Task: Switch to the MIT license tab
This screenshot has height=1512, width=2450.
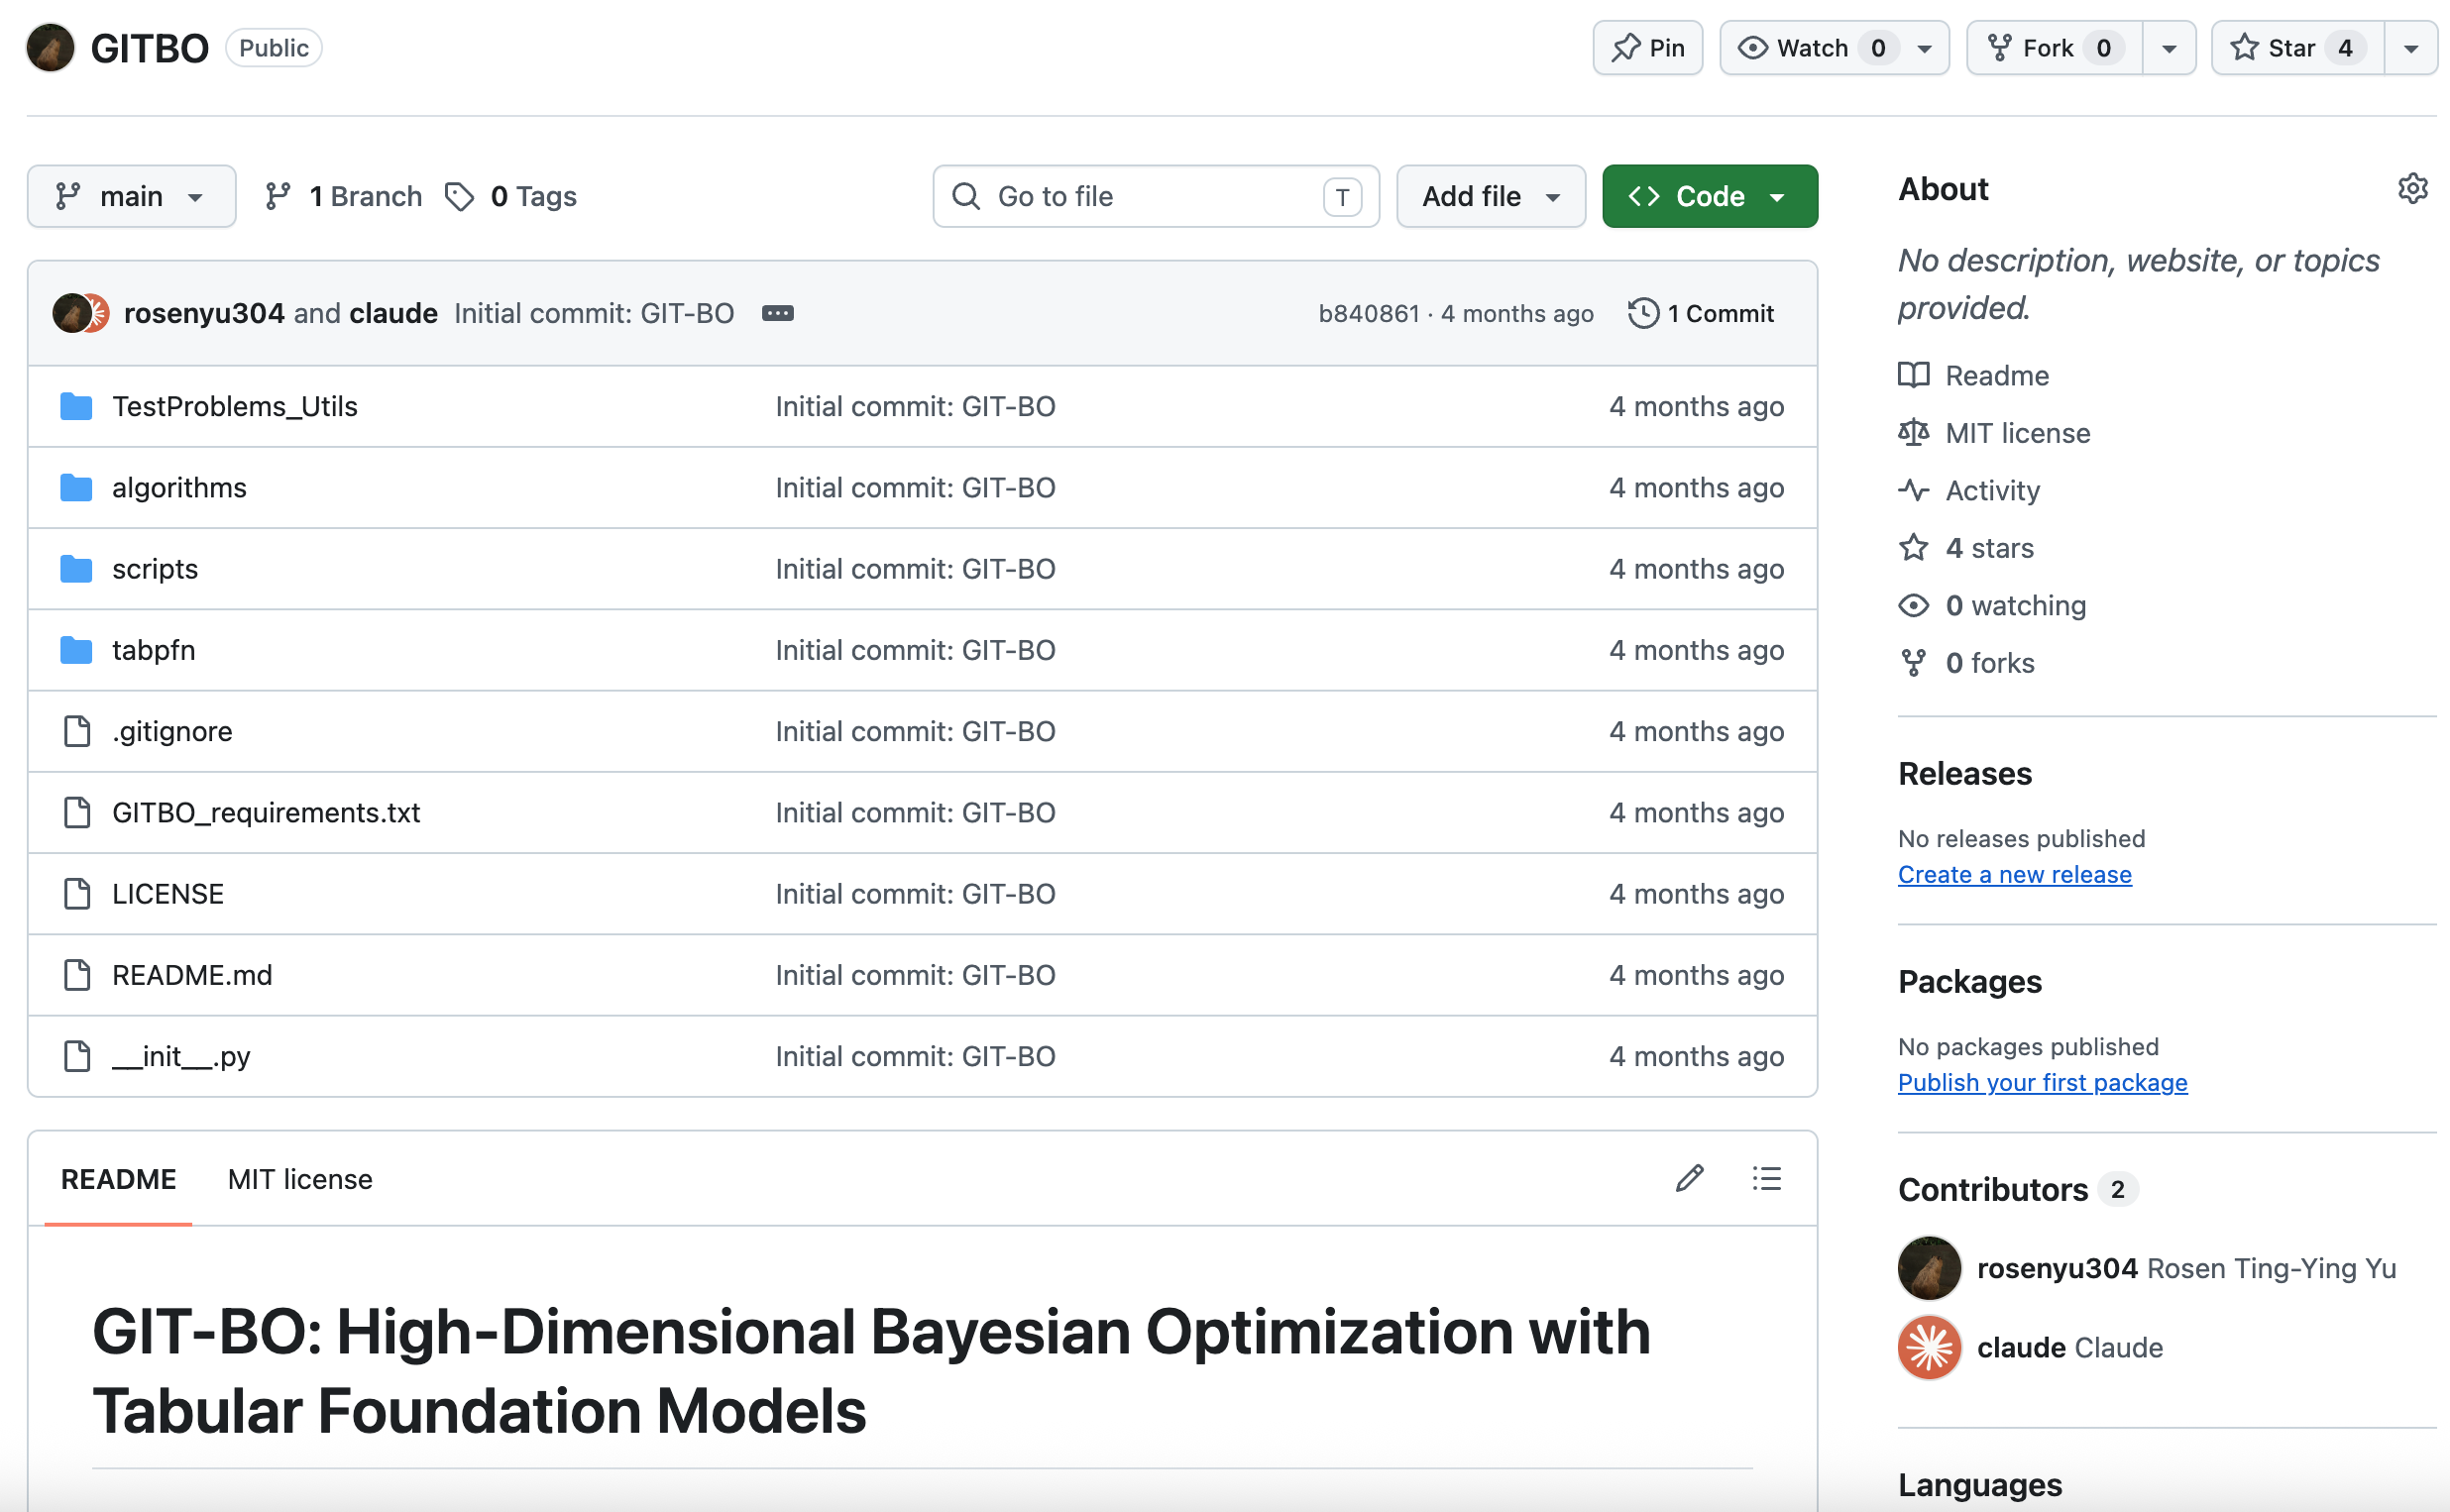Action: point(300,1179)
